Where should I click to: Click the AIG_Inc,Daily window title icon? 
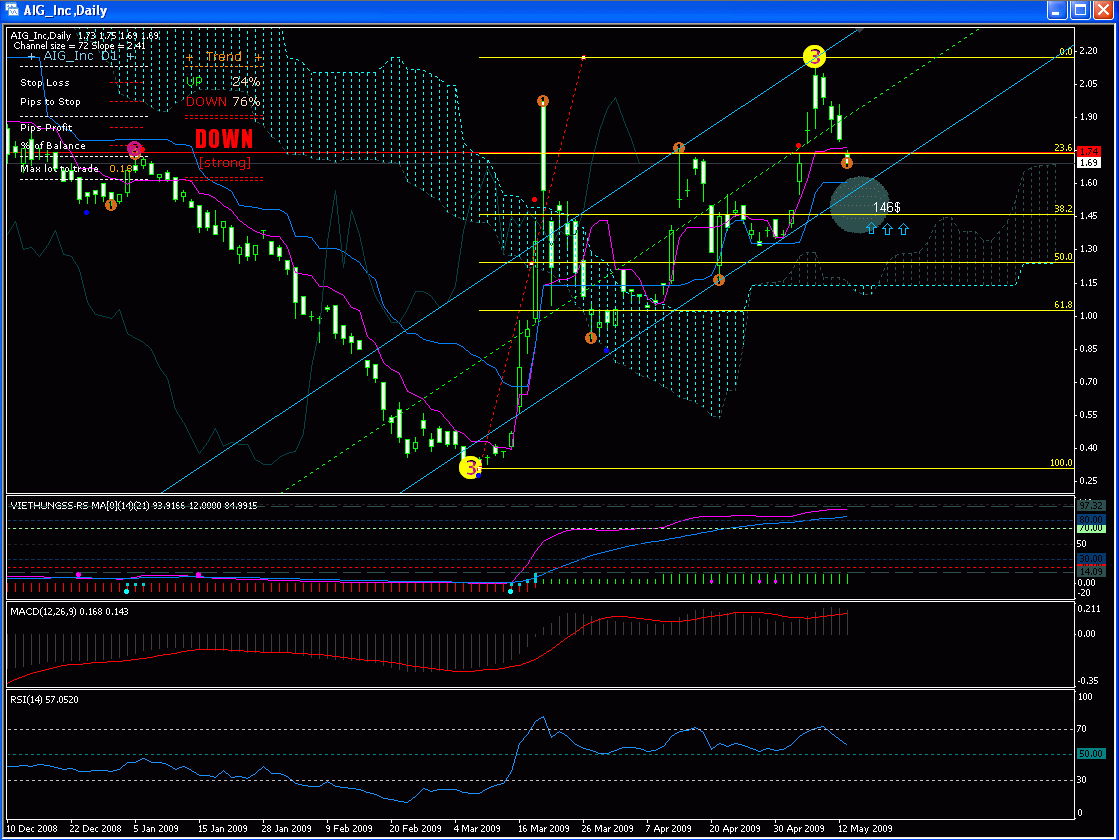(11, 10)
